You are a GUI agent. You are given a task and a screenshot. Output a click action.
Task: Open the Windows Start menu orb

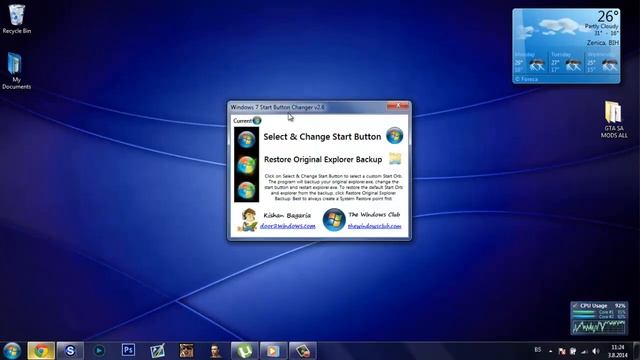tap(11, 351)
